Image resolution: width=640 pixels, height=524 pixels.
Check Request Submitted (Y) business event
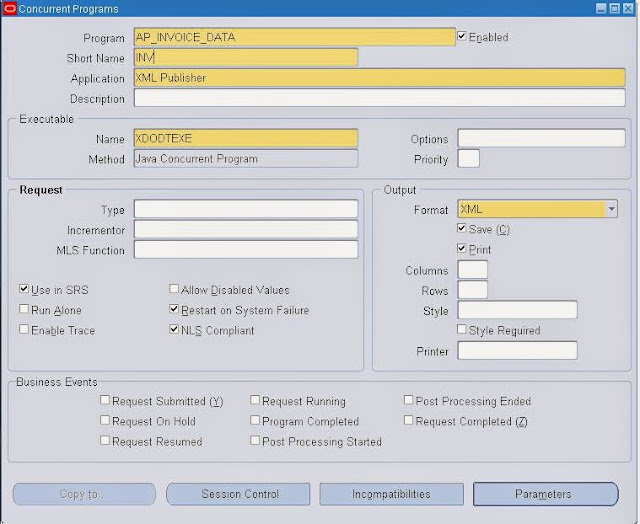point(105,400)
